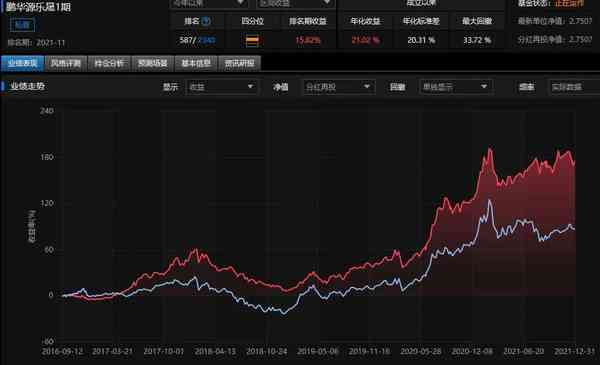Click the orange quartile indicator icon
The image size is (600, 365).
252,41
